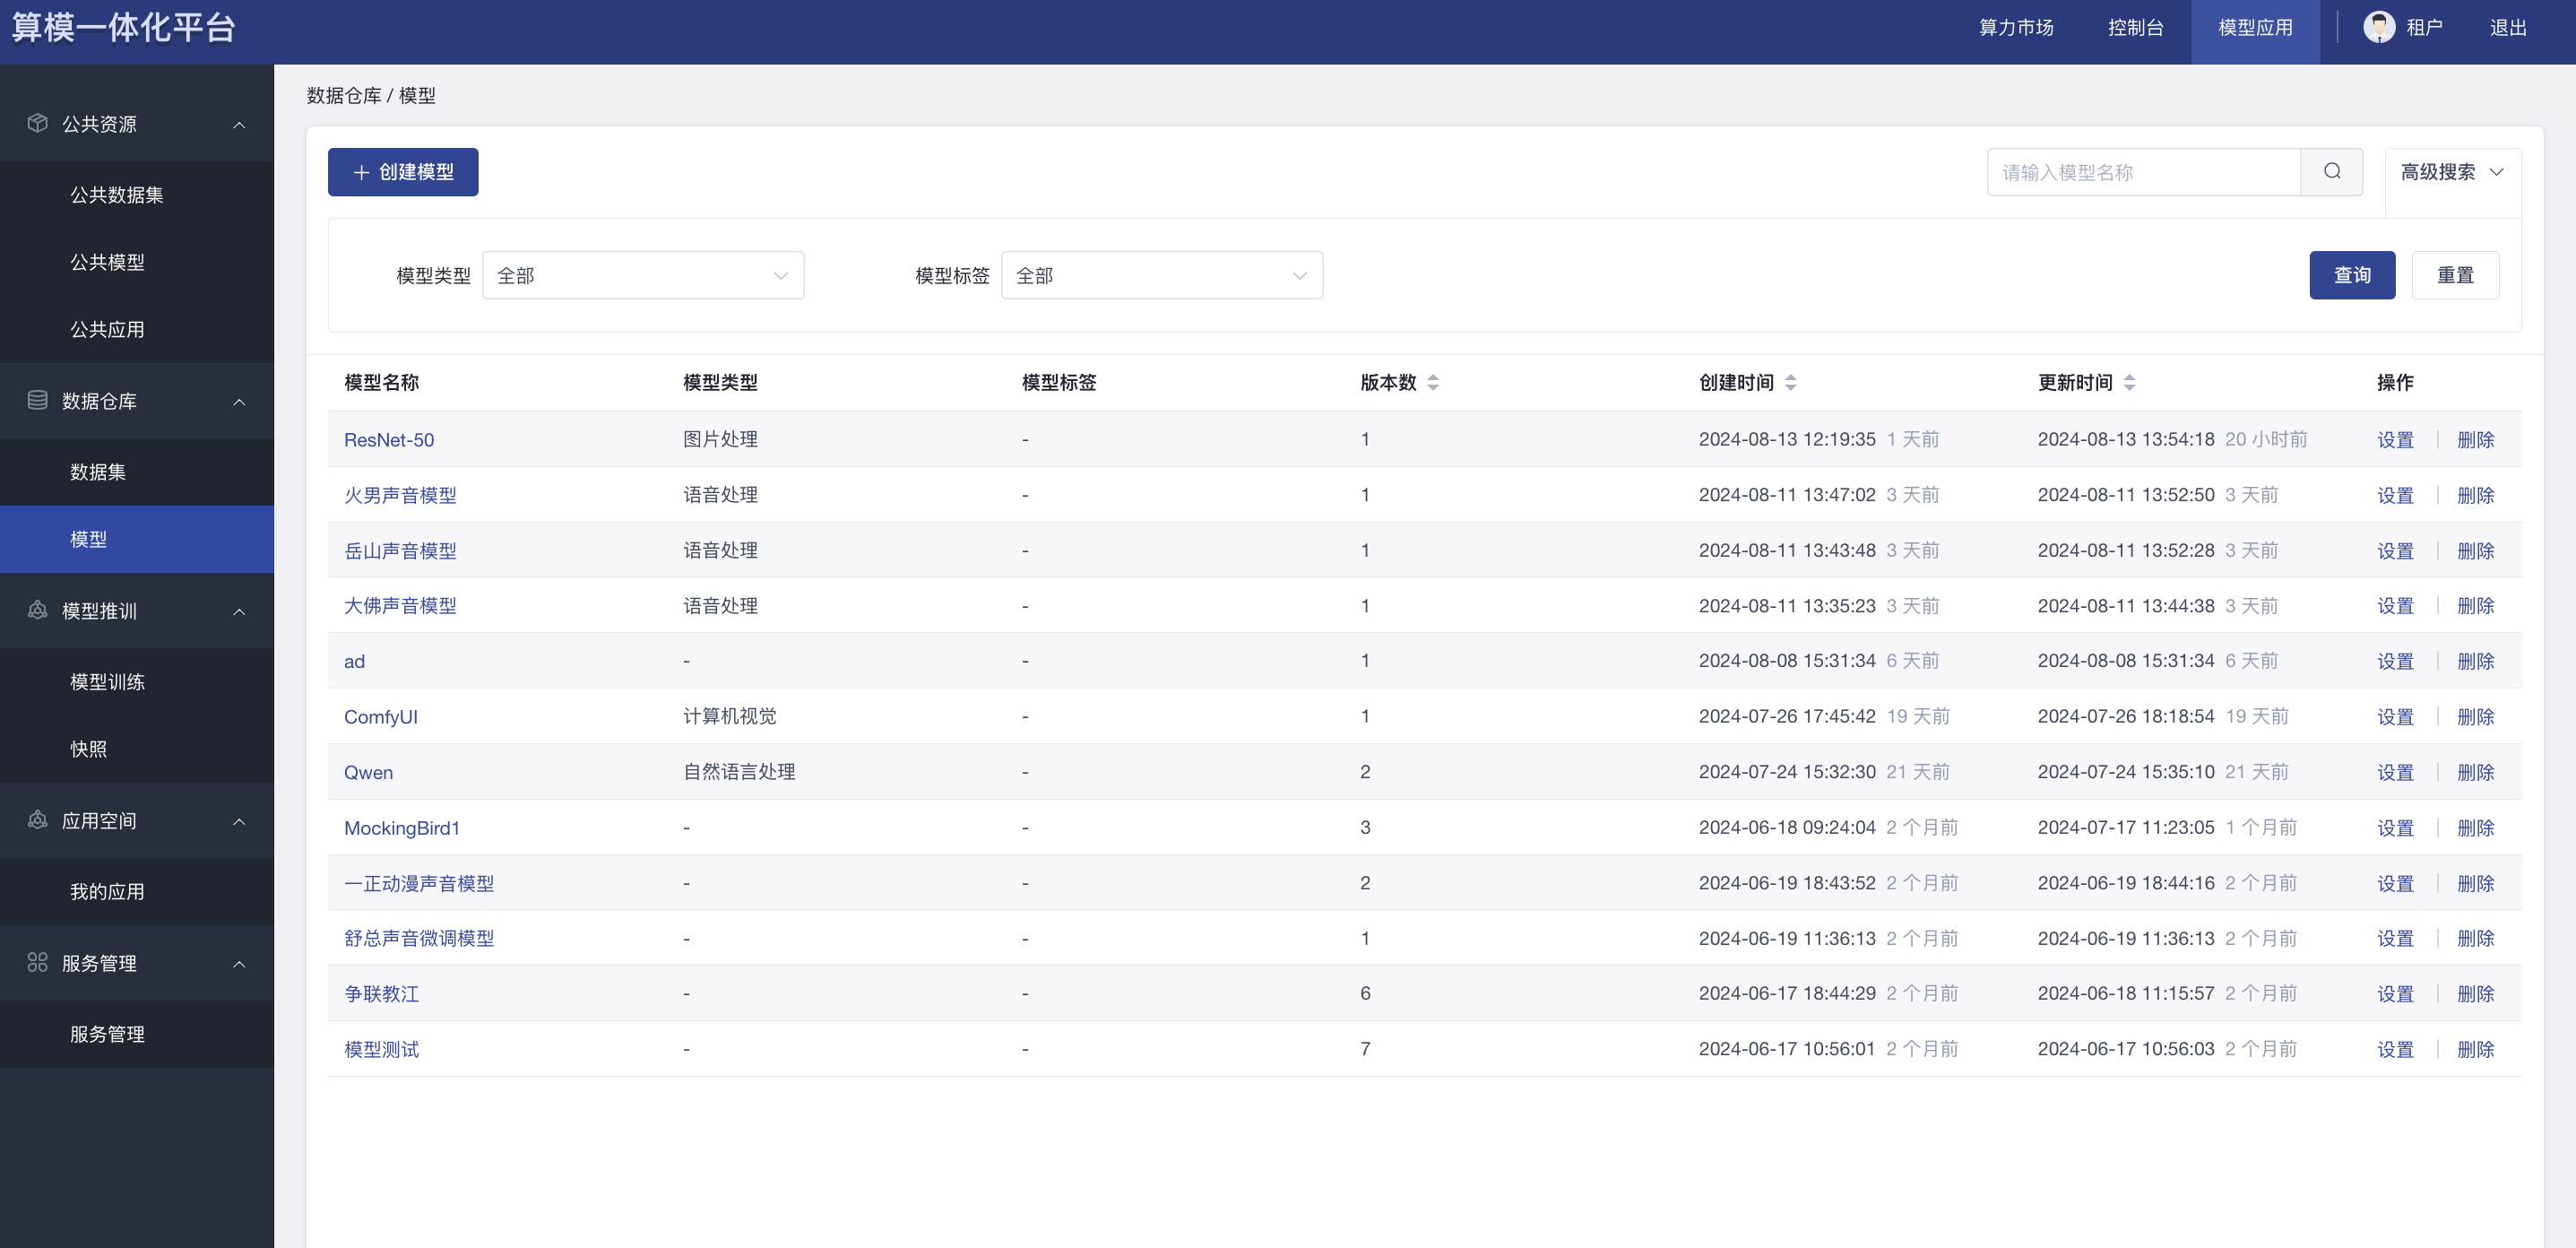Viewport: 2576px width, 1248px height.
Task: Select 公共模型 in the sidebar menu
Action: [107, 262]
